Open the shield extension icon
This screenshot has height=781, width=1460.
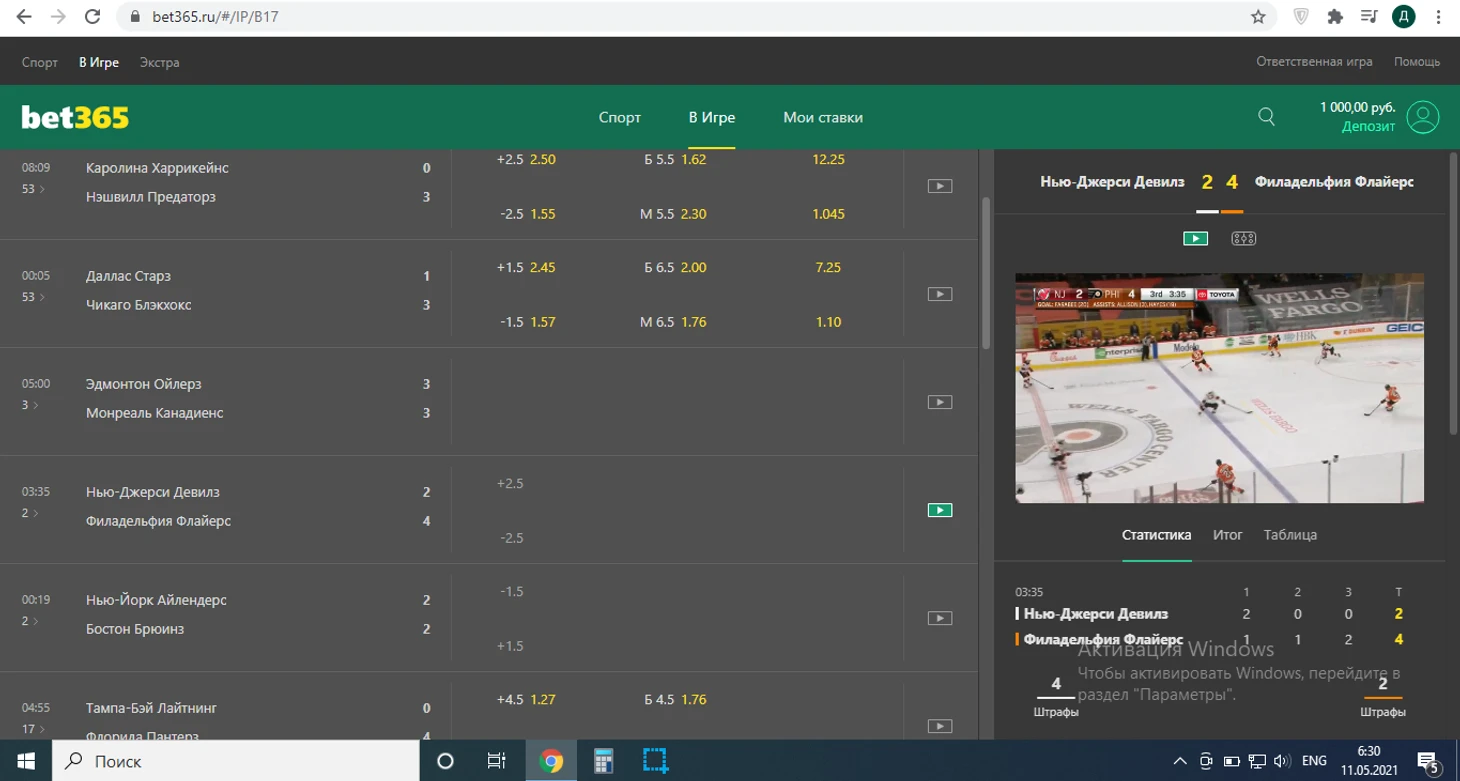tap(1301, 17)
